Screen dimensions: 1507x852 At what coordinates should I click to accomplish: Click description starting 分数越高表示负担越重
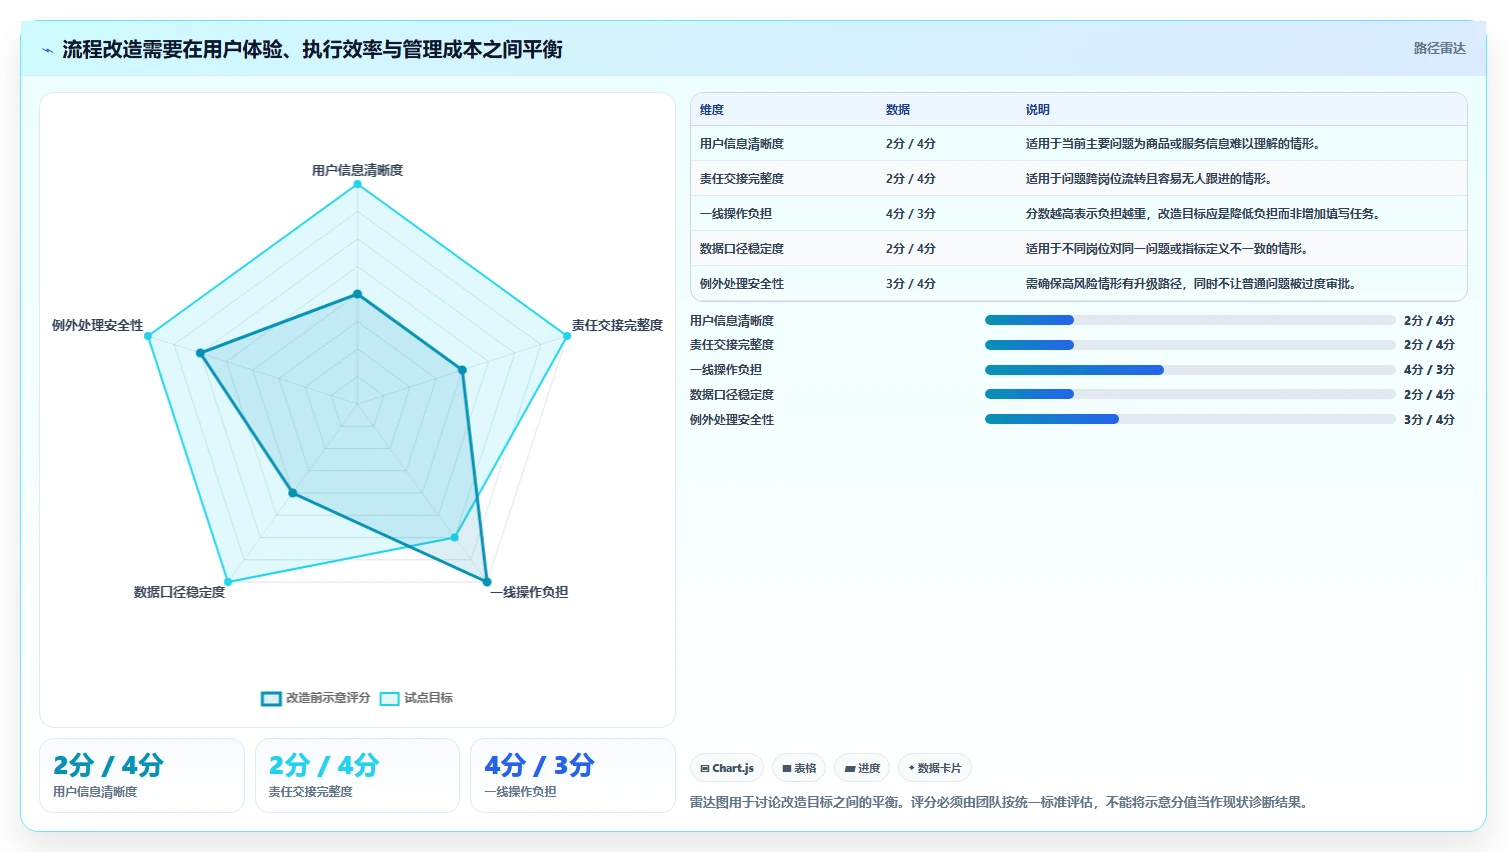coord(1204,214)
